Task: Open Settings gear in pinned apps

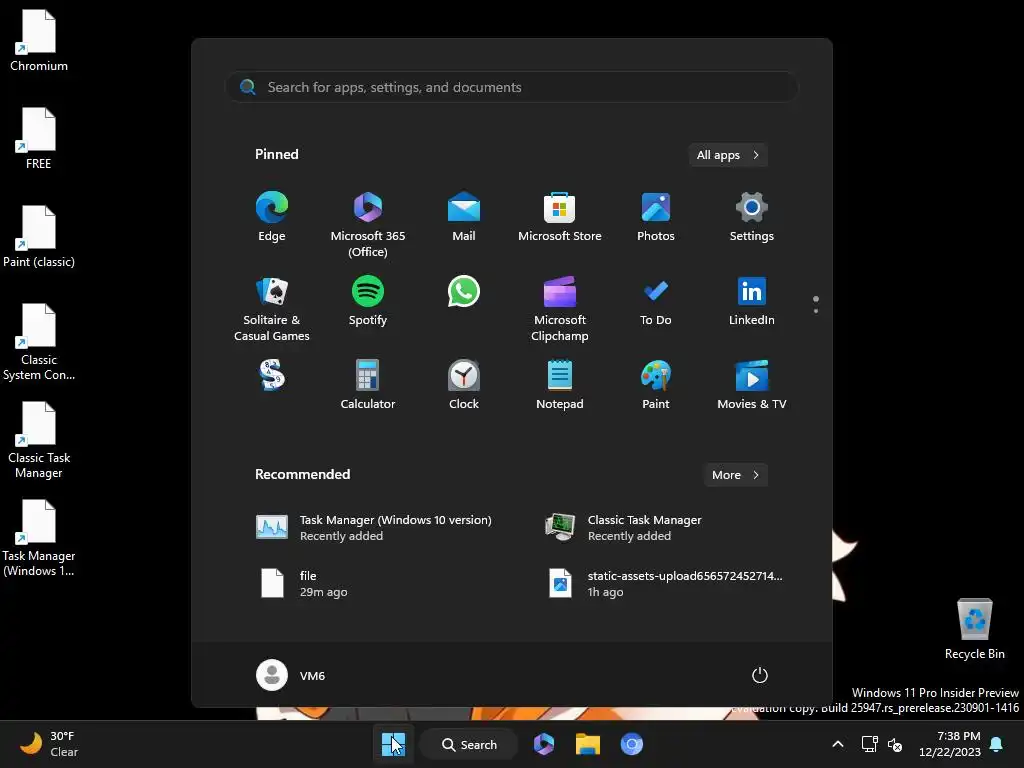Action: 752,217
